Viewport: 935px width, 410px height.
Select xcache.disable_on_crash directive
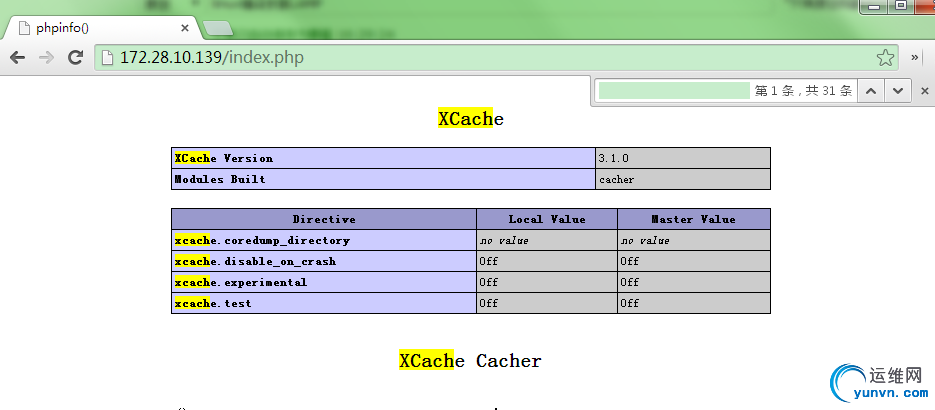(255, 262)
